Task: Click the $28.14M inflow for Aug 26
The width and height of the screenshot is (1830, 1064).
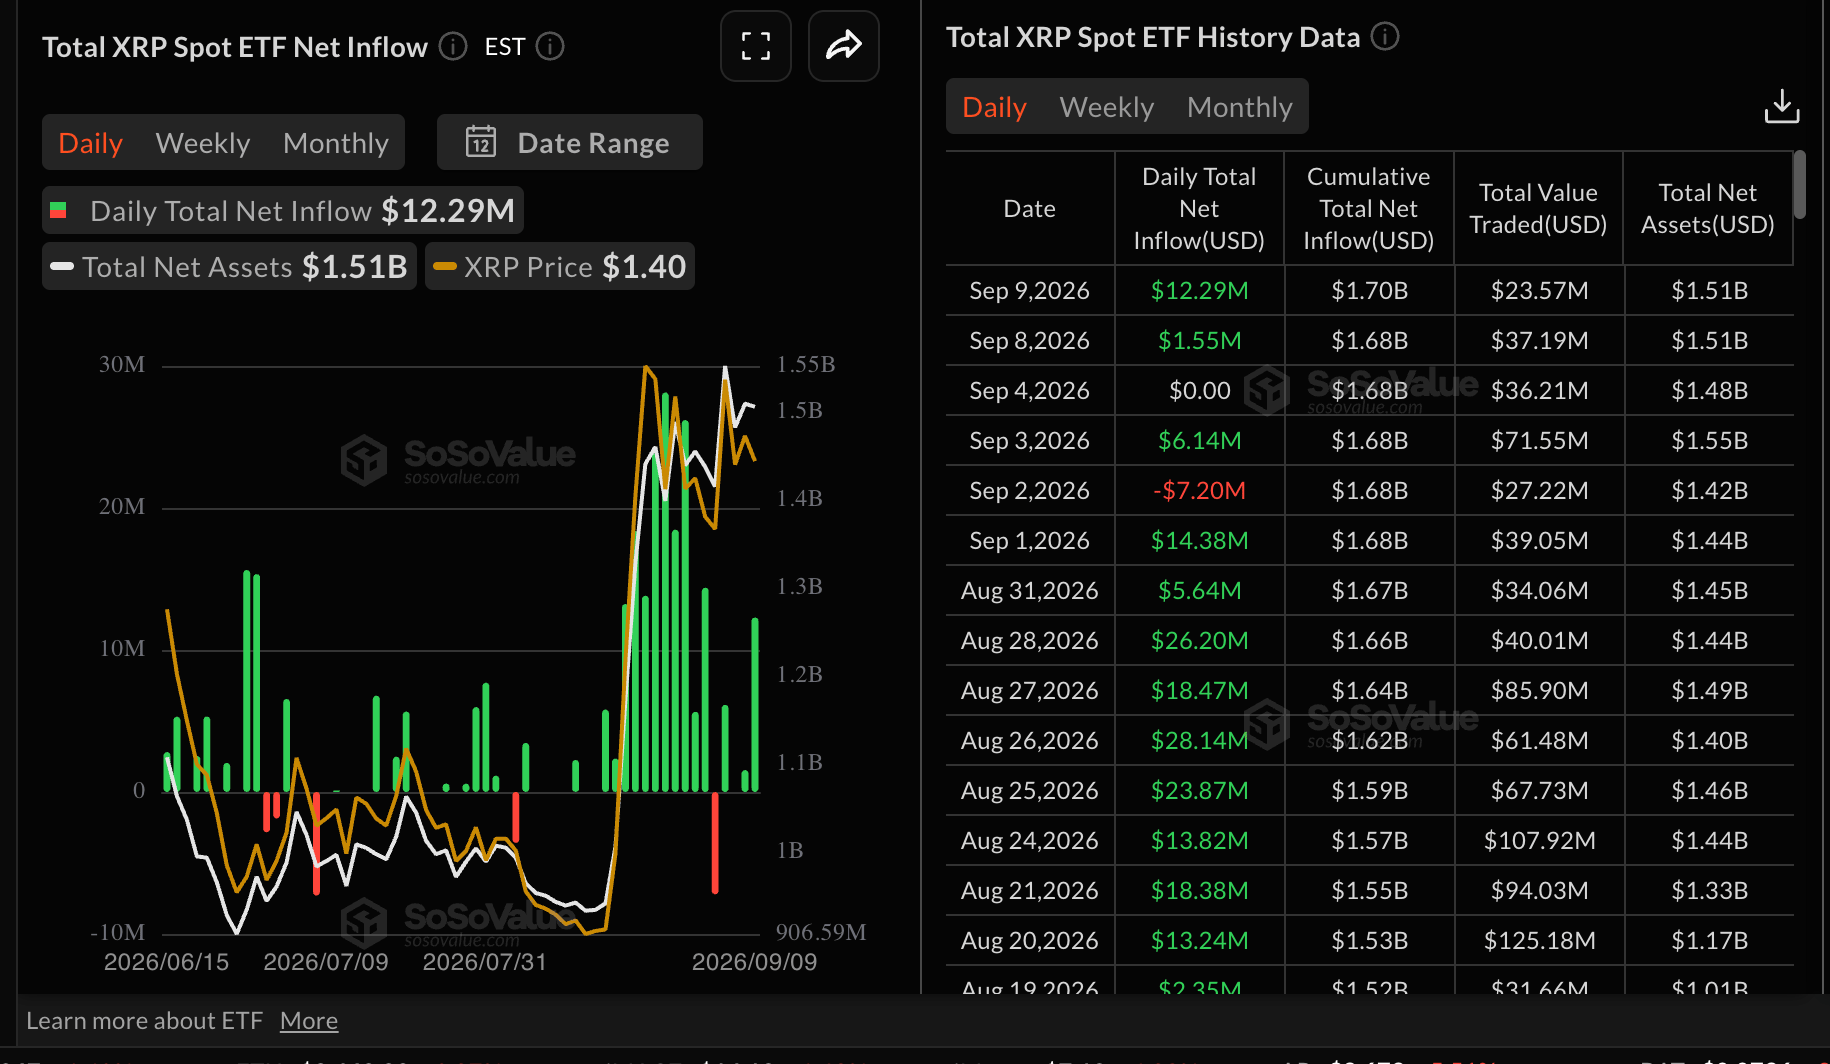Action: tap(1199, 741)
